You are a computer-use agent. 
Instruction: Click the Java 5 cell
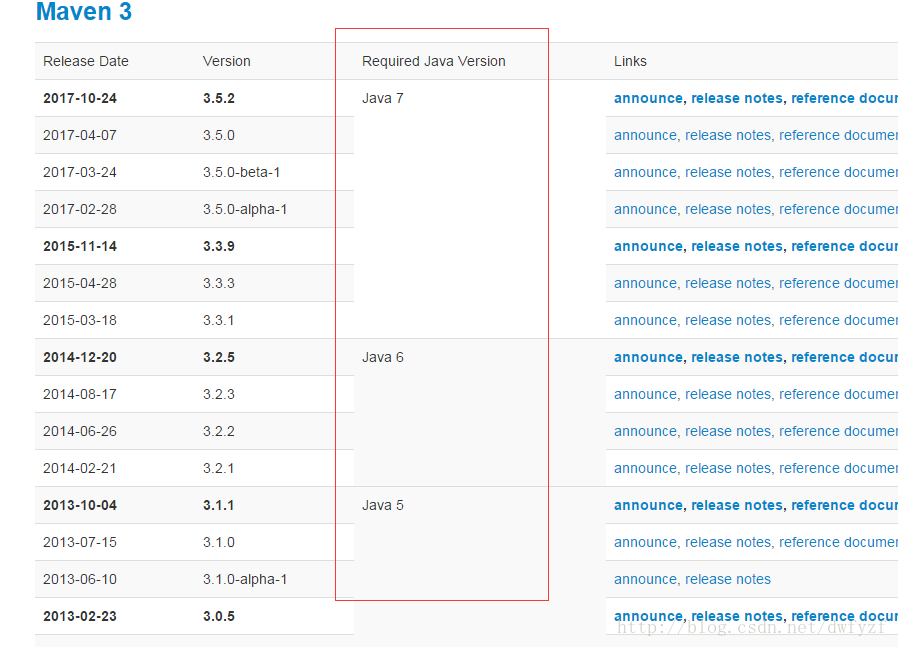point(383,506)
